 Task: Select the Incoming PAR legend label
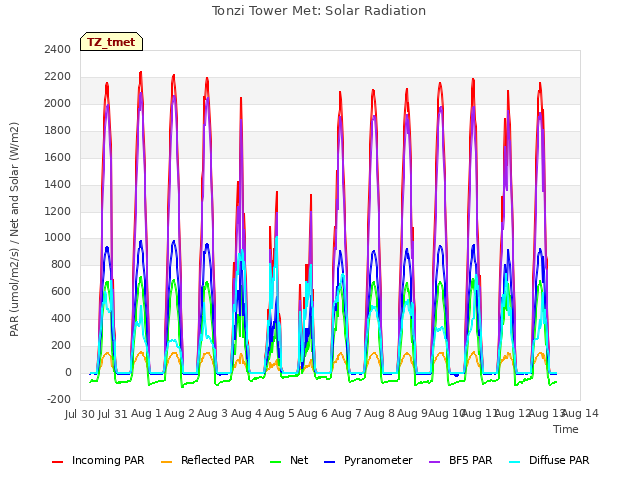(x=108, y=460)
